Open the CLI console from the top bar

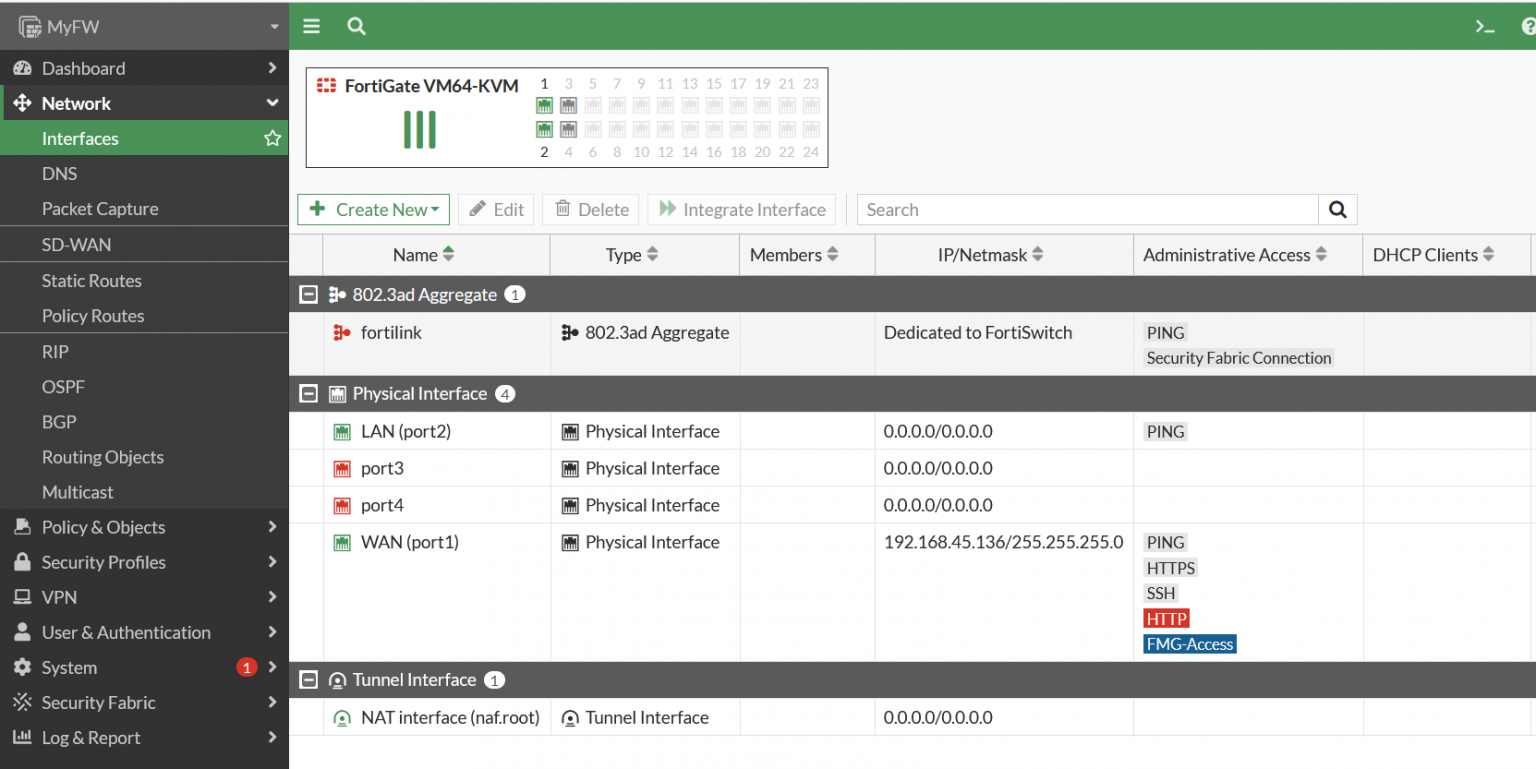click(x=1484, y=25)
